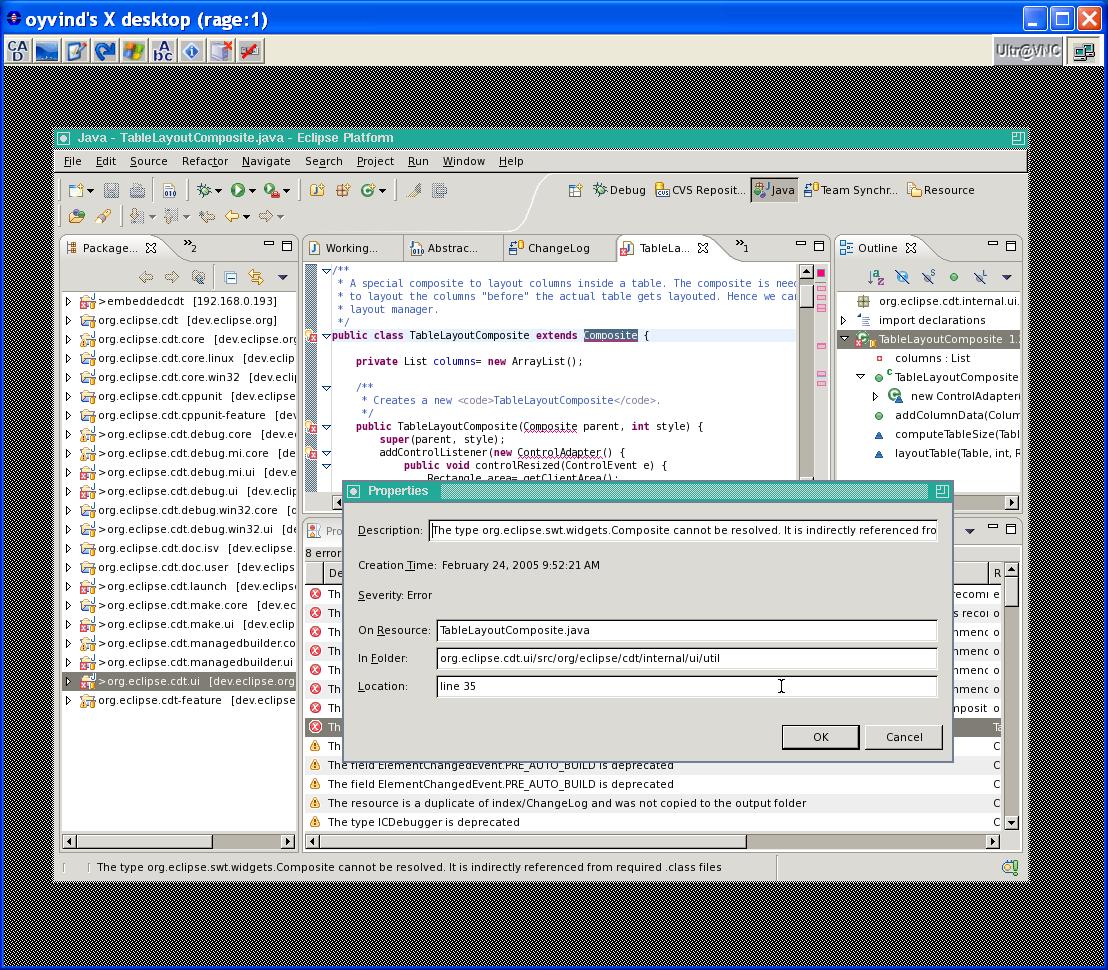Viewport: 1108px width, 970px height.
Task: Maximize the editor area
Action: (x=819, y=246)
